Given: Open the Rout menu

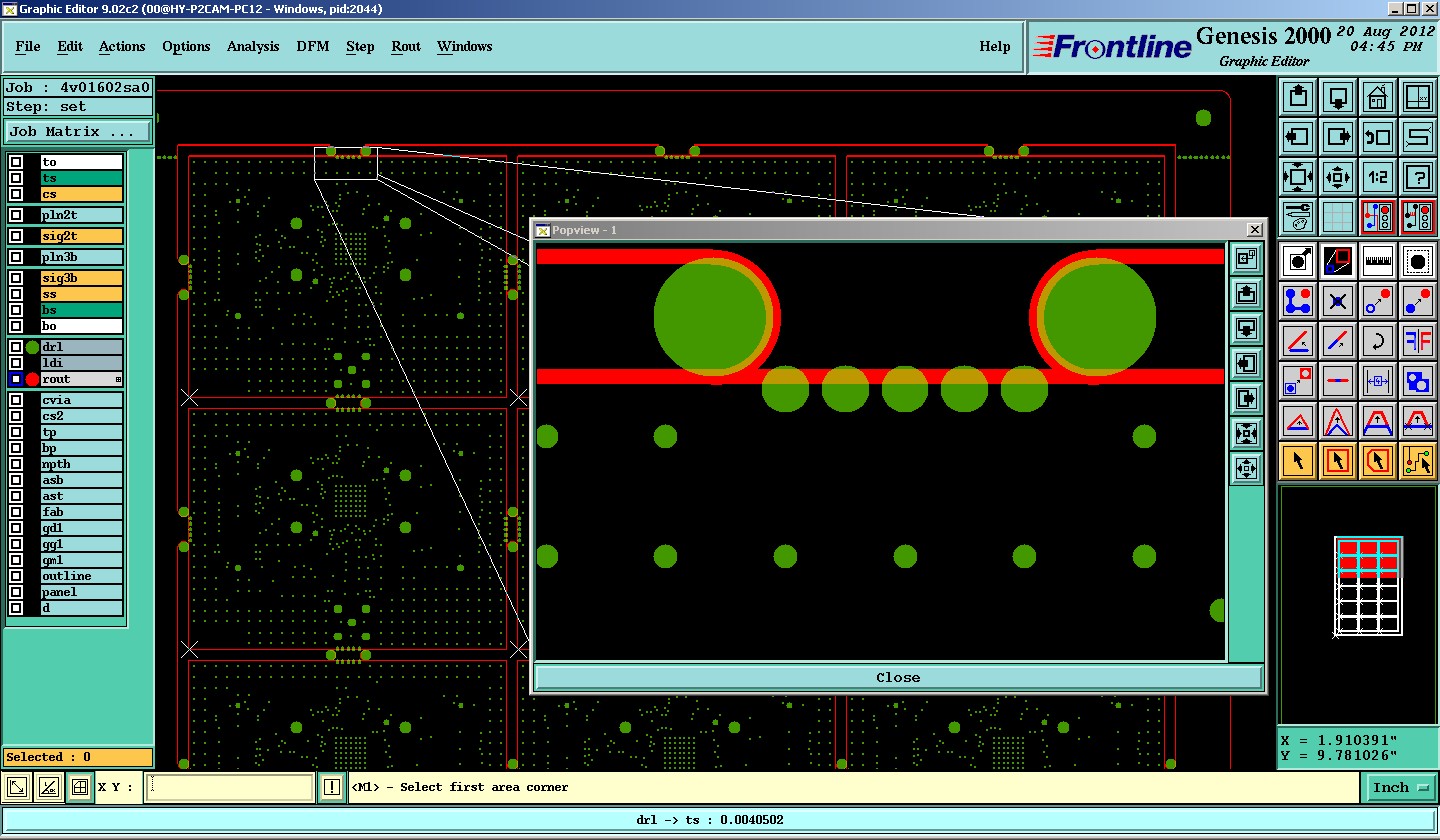Looking at the screenshot, I should tap(406, 46).
